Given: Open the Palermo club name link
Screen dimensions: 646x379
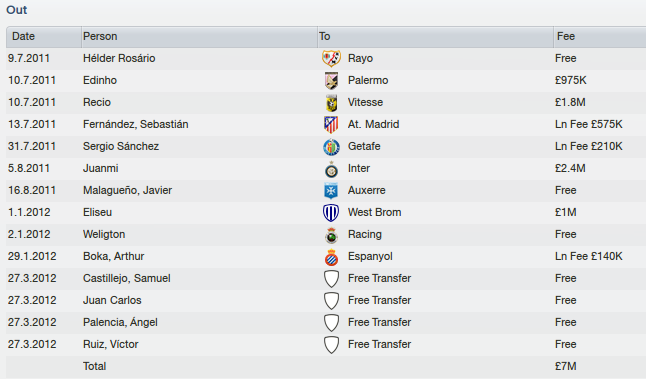Looking at the screenshot, I should pyautogui.click(x=368, y=80).
